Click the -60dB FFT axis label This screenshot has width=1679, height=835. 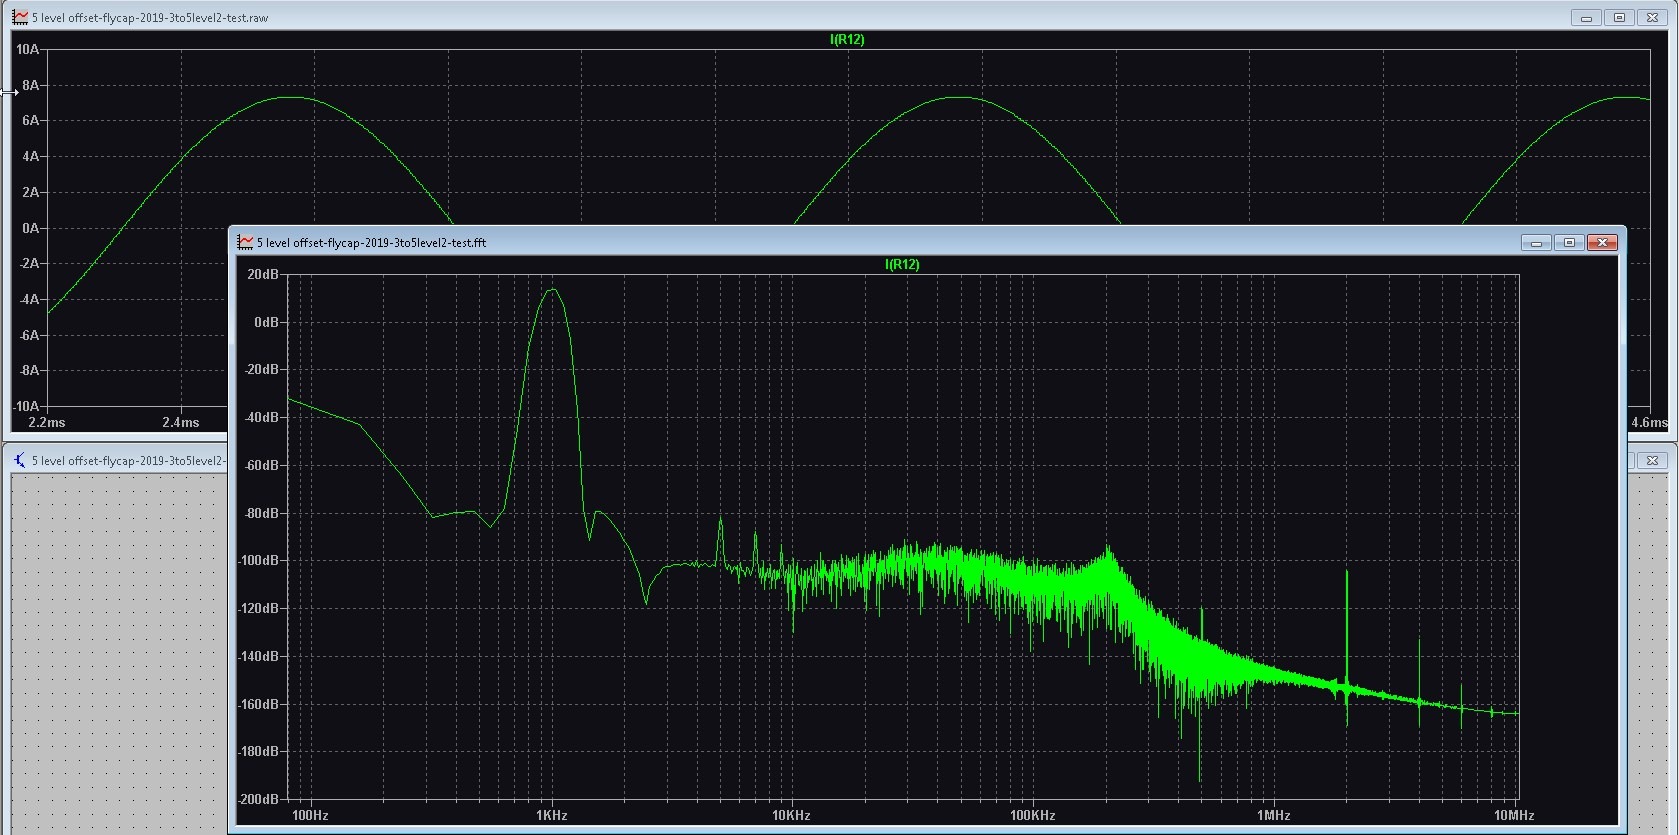pyautogui.click(x=261, y=465)
